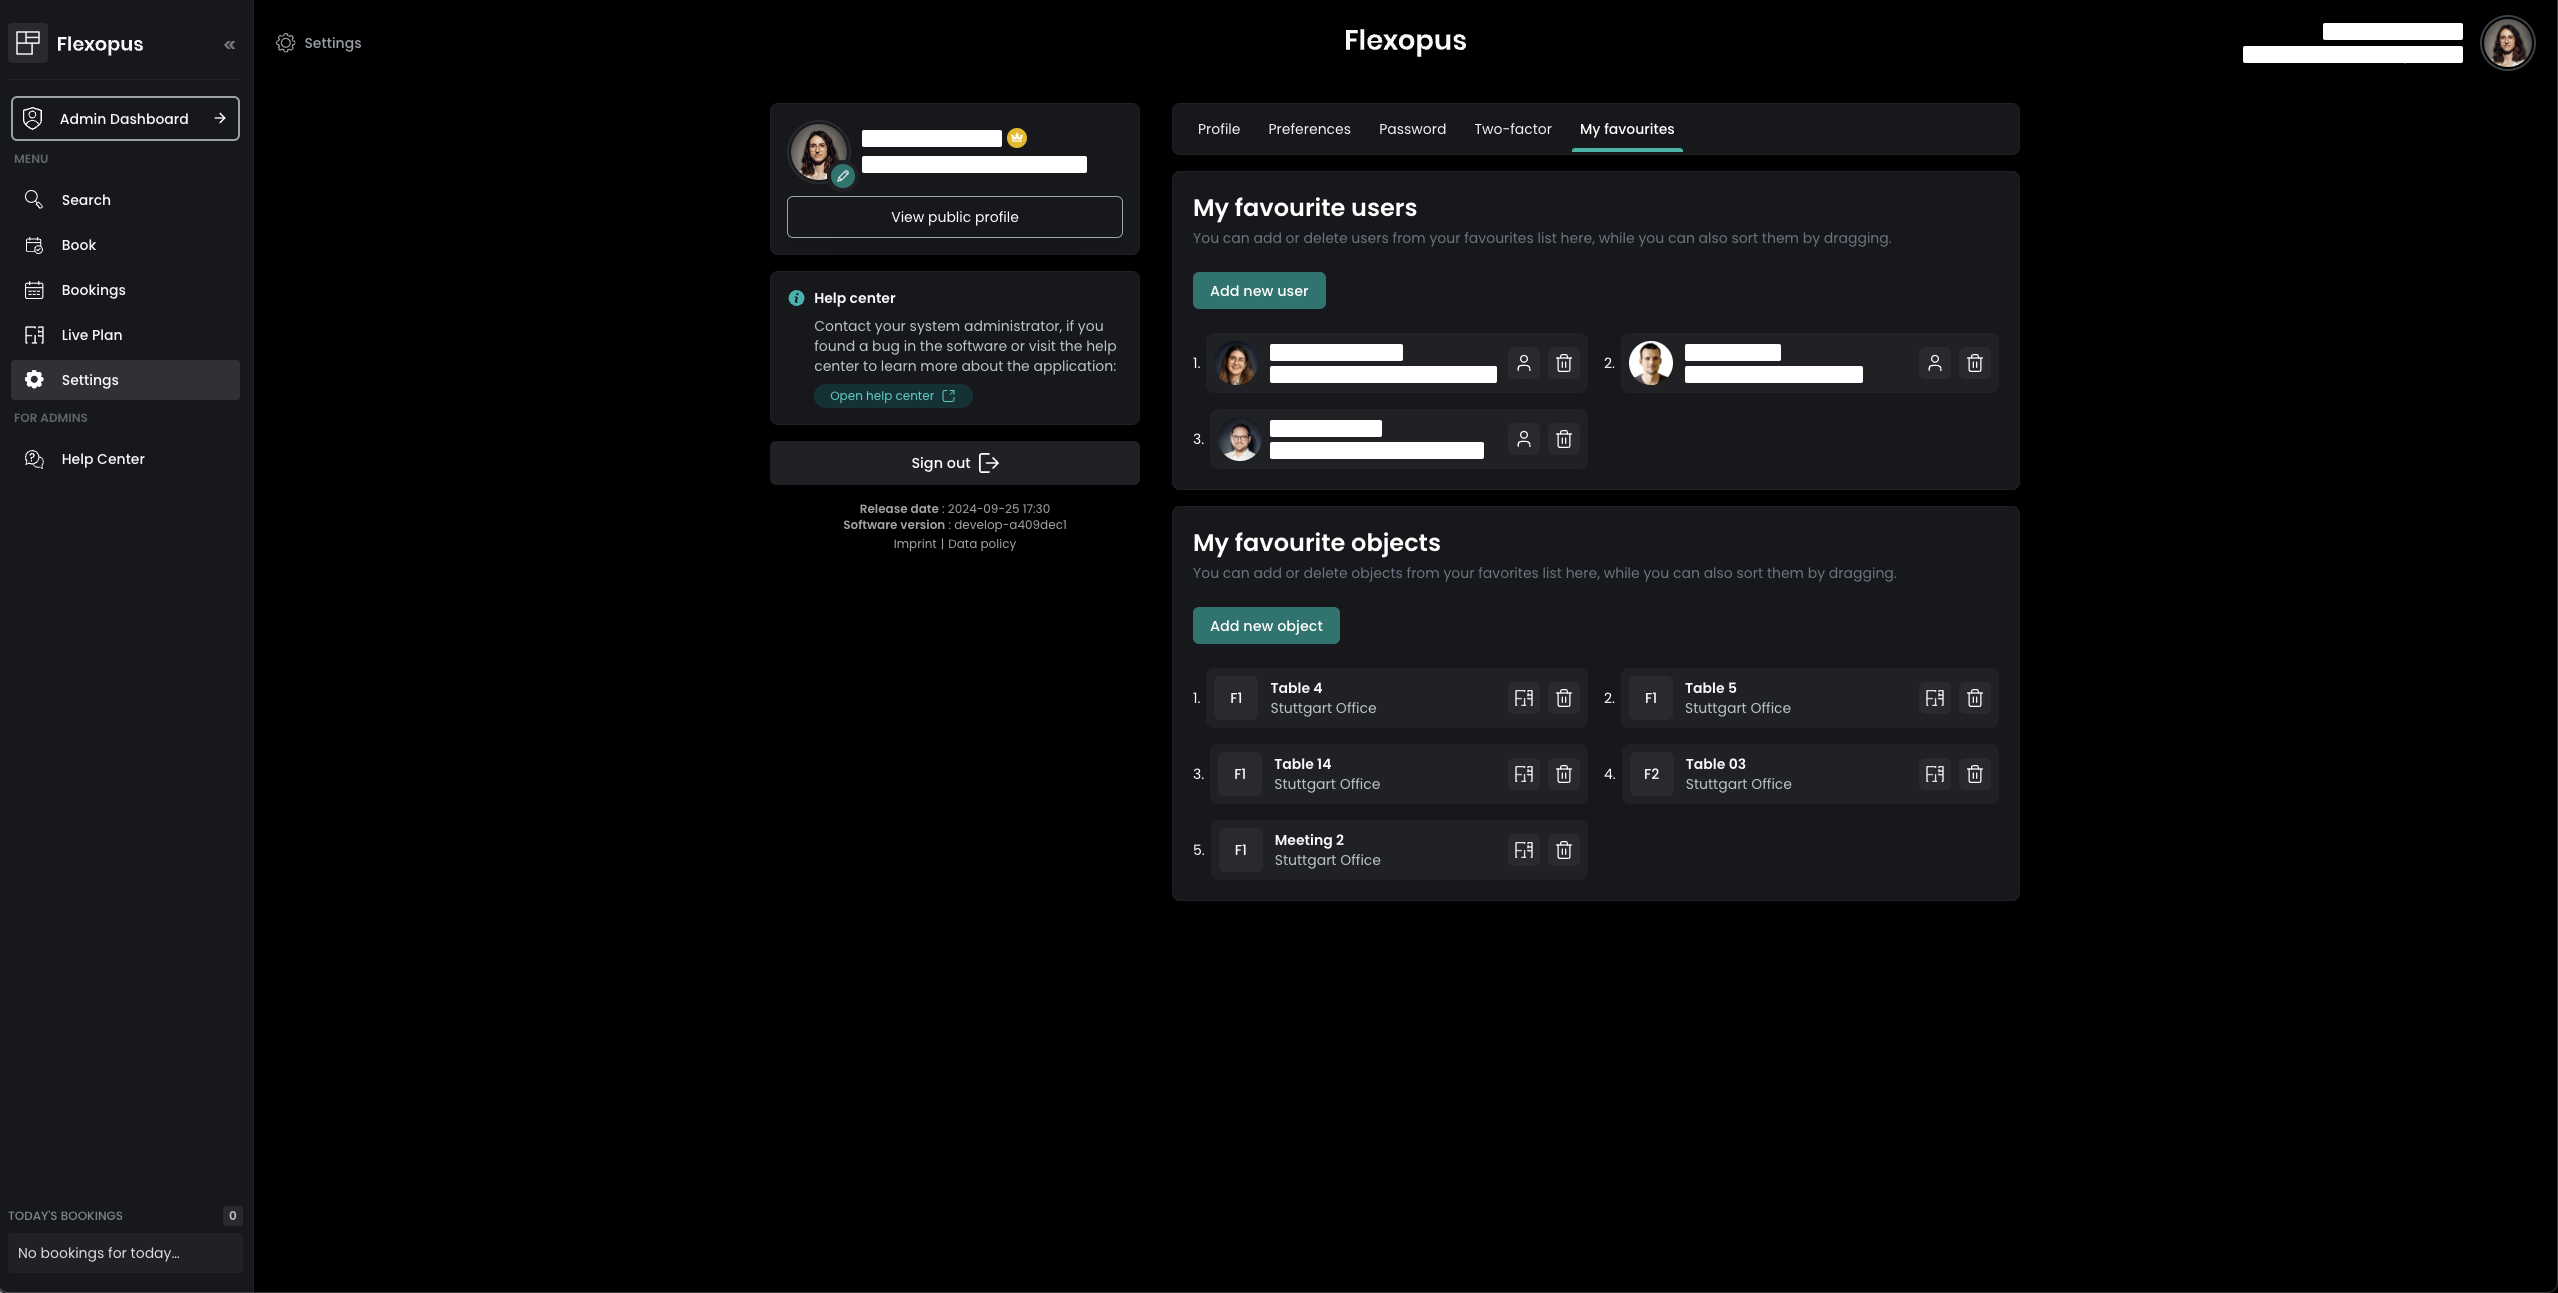Image resolution: width=2558 pixels, height=1293 pixels.
Task: Open profile of second favourite user
Action: click(x=1935, y=363)
